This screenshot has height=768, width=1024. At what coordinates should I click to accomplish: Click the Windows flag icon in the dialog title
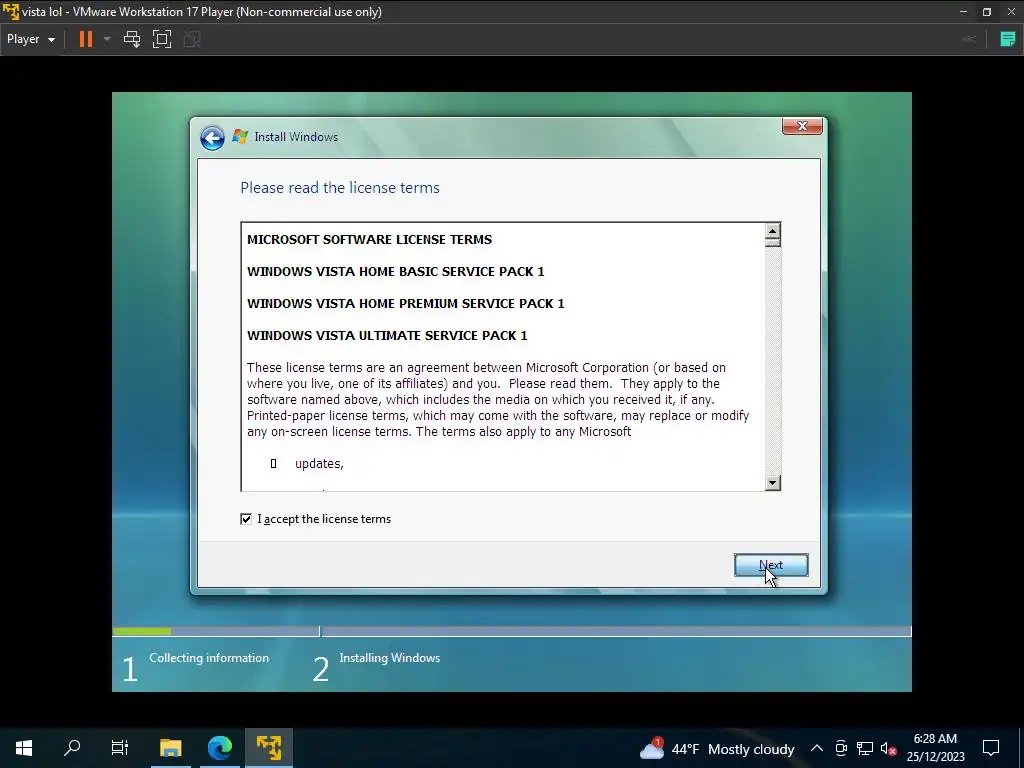click(x=240, y=136)
